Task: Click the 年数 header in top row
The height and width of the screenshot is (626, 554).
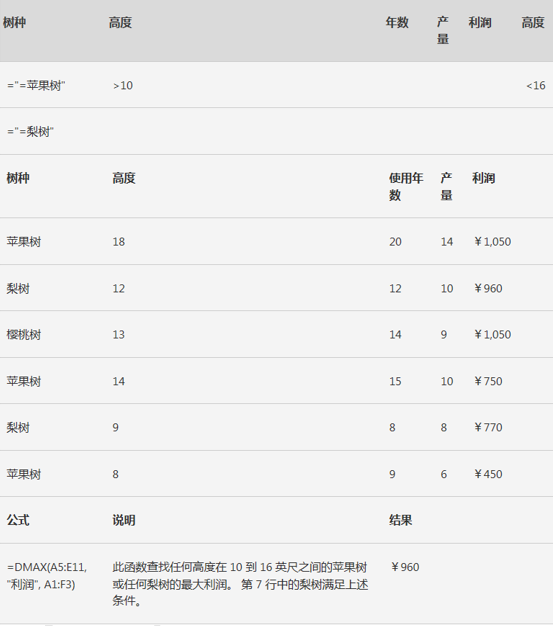Action: click(397, 22)
